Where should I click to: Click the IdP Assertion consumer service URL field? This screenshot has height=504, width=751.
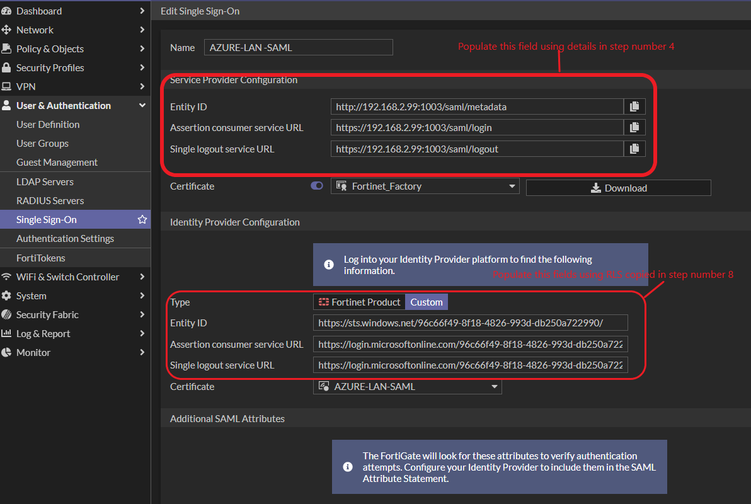[x=470, y=344]
